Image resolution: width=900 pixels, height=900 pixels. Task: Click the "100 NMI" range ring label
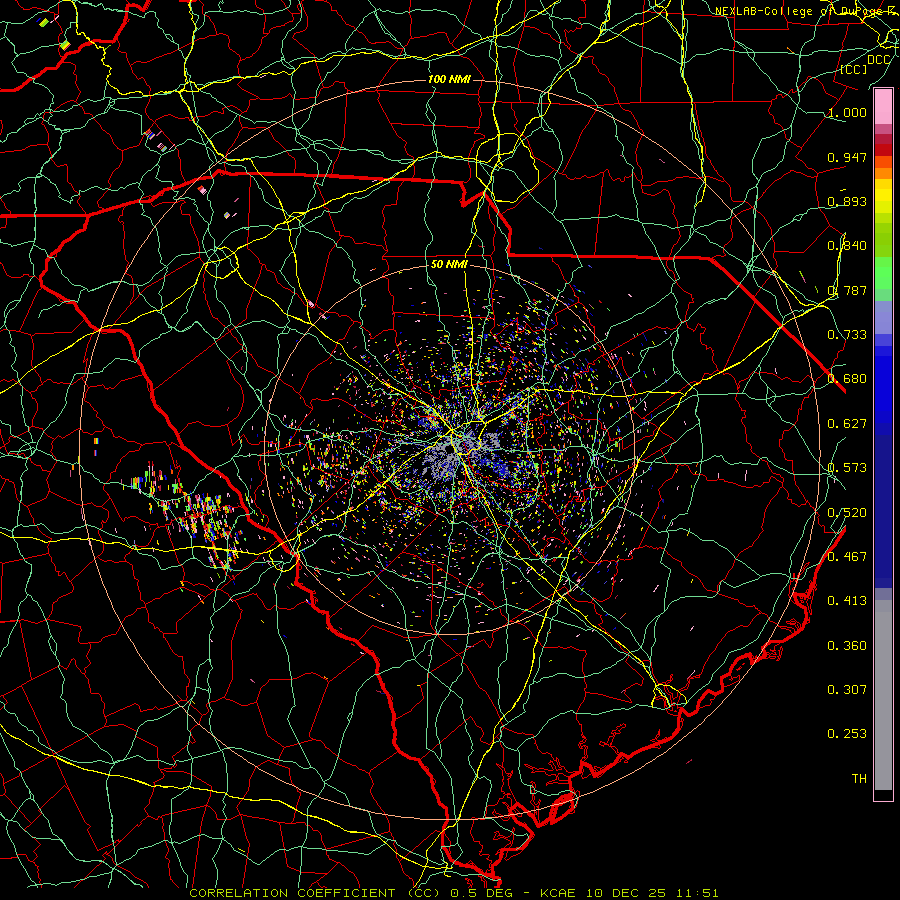point(449,79)
